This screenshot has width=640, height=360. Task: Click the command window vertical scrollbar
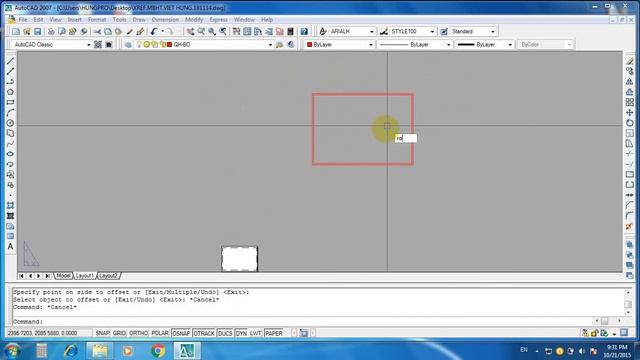628,302
